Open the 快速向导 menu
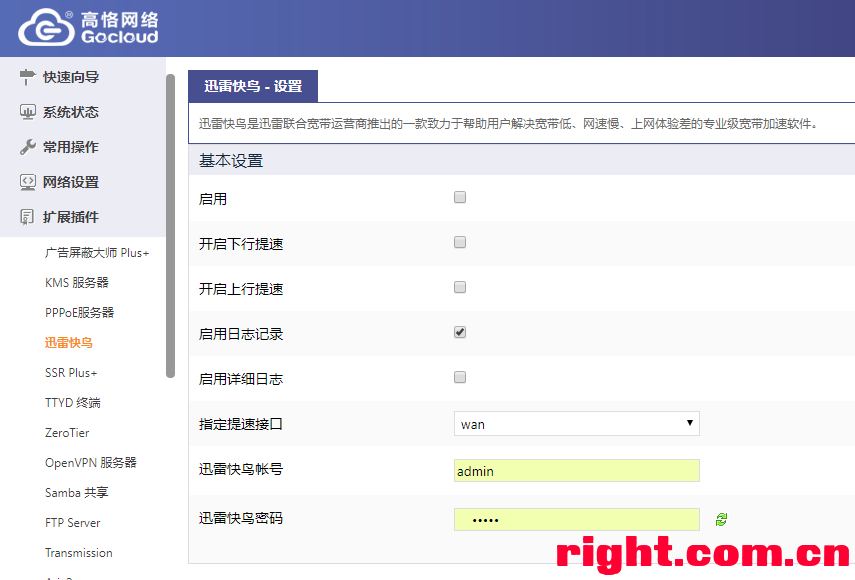Screen dimensions: 855x580 coord(71,77)
